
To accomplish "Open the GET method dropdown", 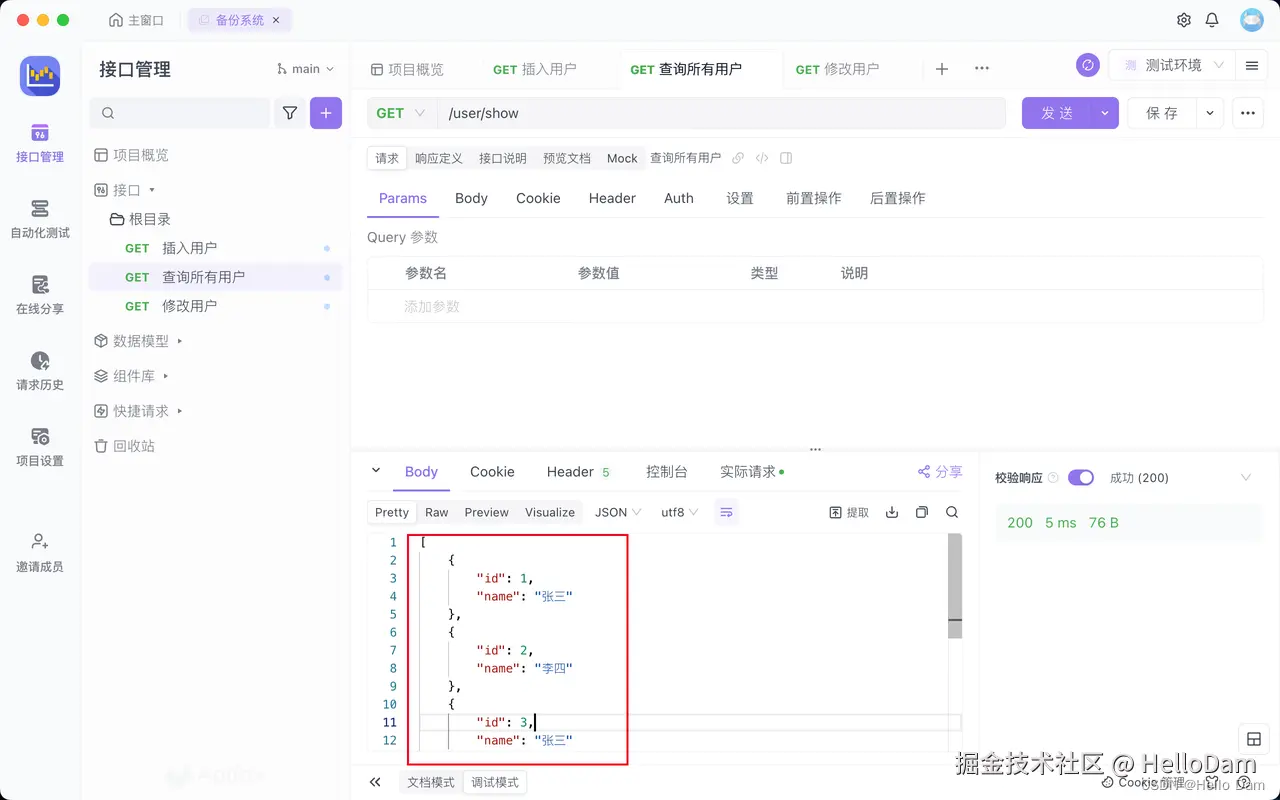I will click(398, 113).
